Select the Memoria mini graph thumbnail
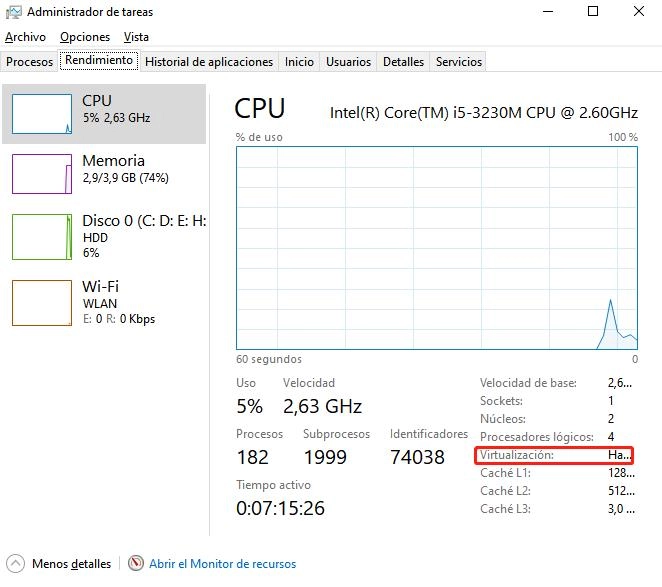The width and height of the screenshot is (662, 587). pos(42,174)
